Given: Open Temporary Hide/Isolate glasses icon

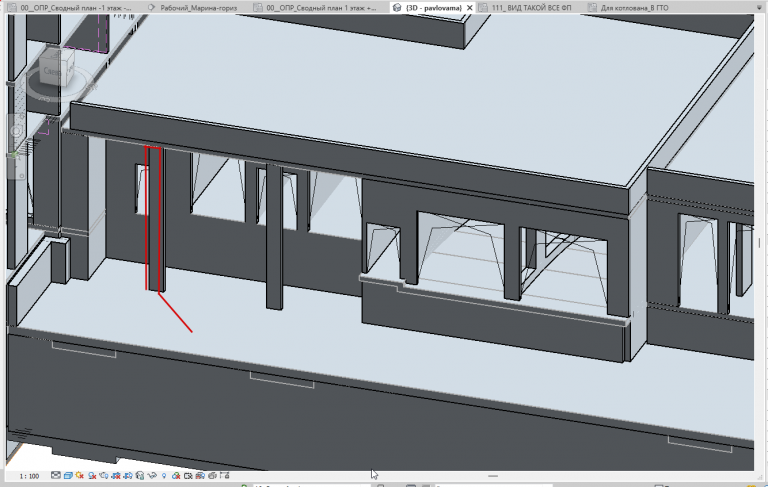Looking at the screenshot, I should [x=152, y=476].
